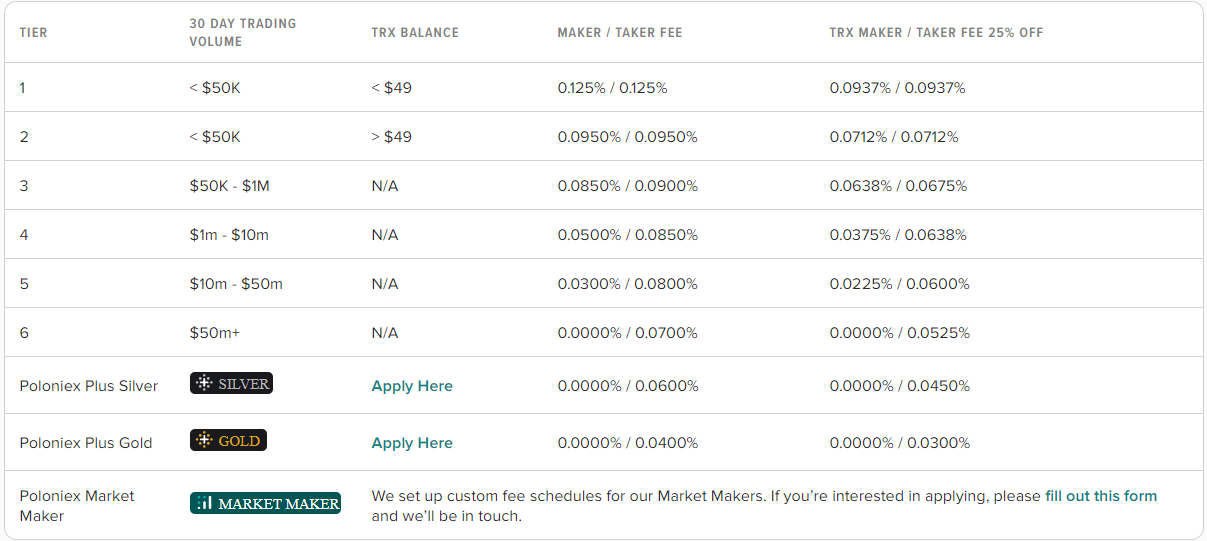Click the Gold tier badge icon
The height and width of the screenshot is (541, 1207).
coord(228,440)
